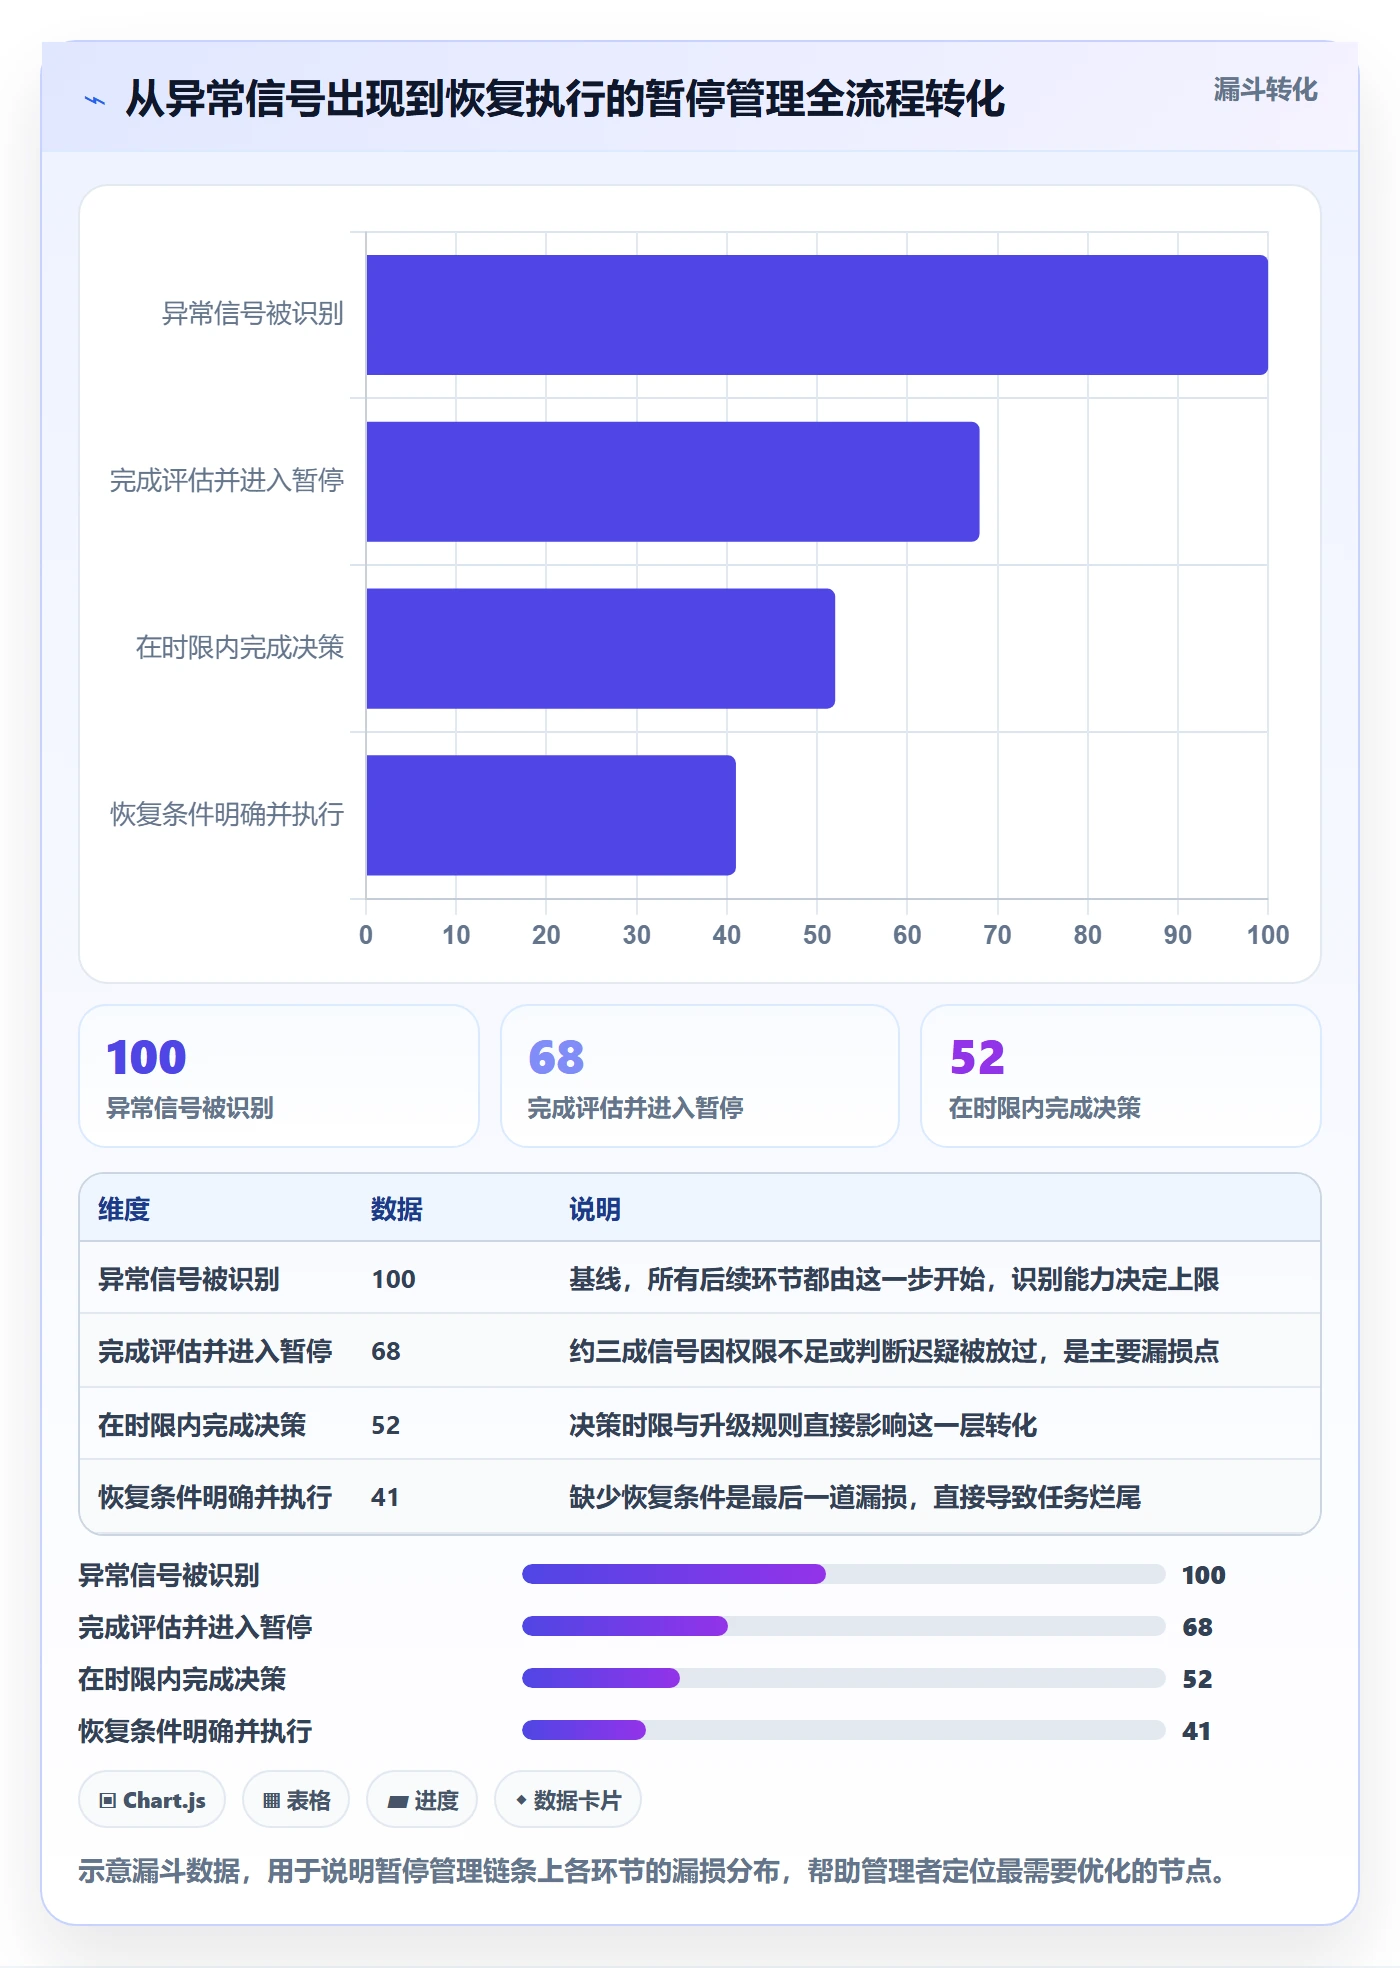Click the progress bar valued 41

[x=844, y=1730]
